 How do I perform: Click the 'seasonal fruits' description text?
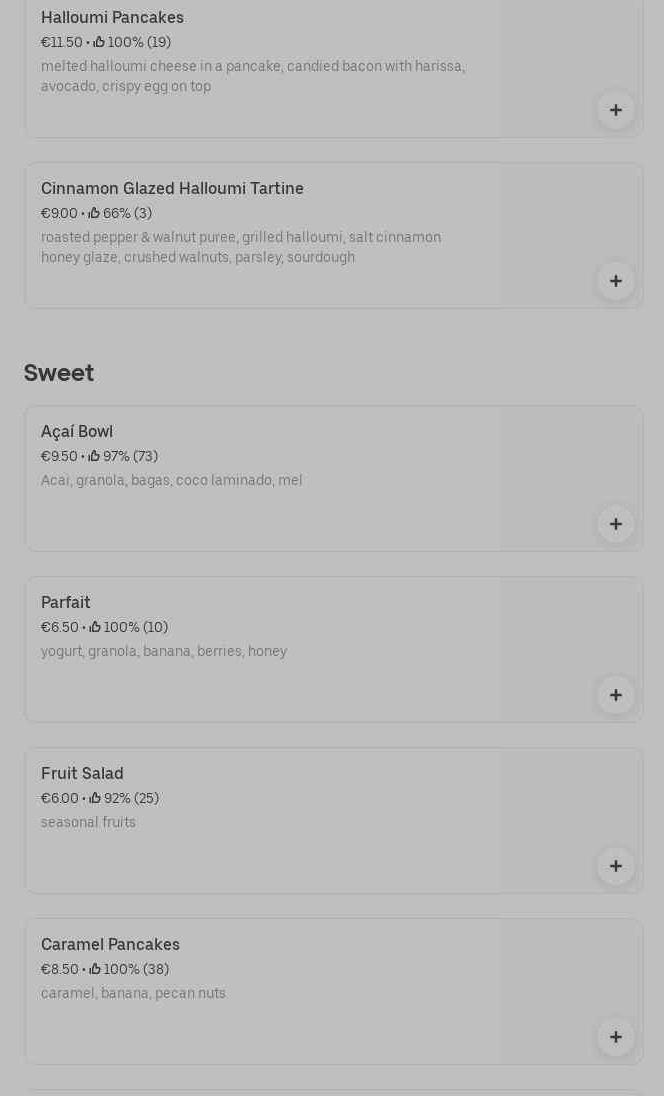click(88, 823)
